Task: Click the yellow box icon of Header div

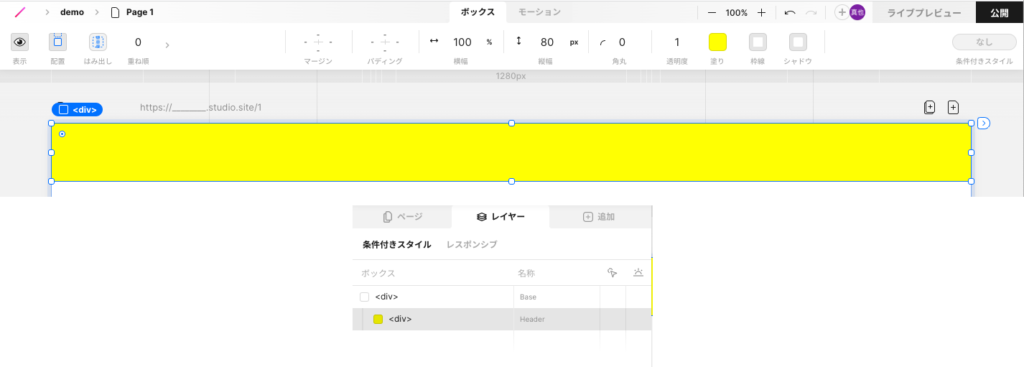Action: point(377,319)
